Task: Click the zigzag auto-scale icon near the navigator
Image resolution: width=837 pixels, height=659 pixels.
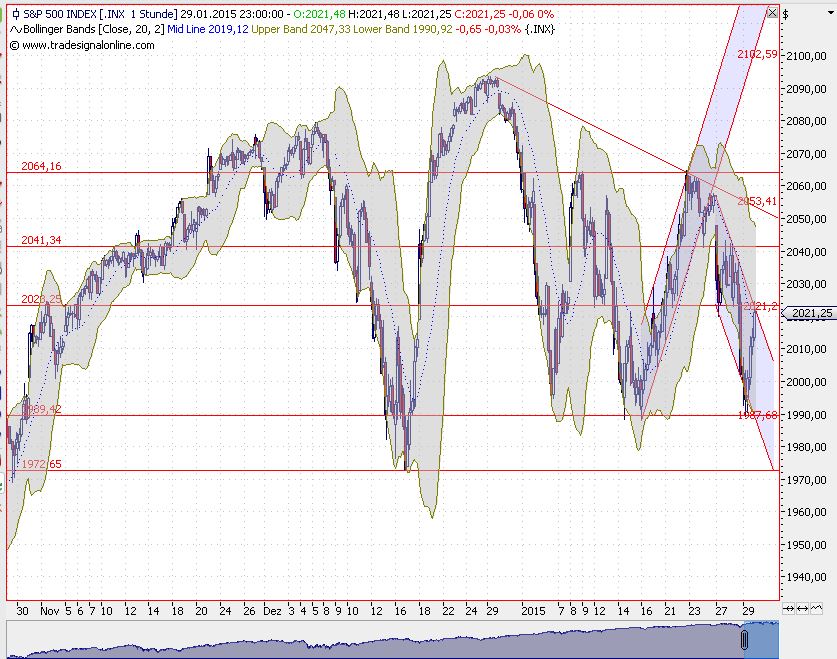Action: coord(815,608)
